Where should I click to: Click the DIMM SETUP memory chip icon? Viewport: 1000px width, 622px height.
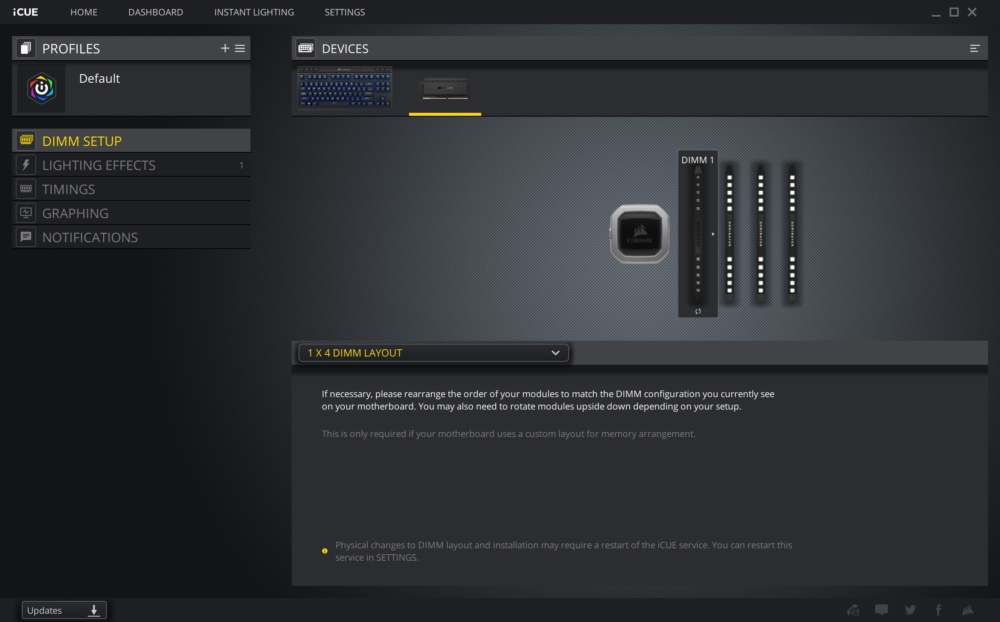click(x=26, y=140)
